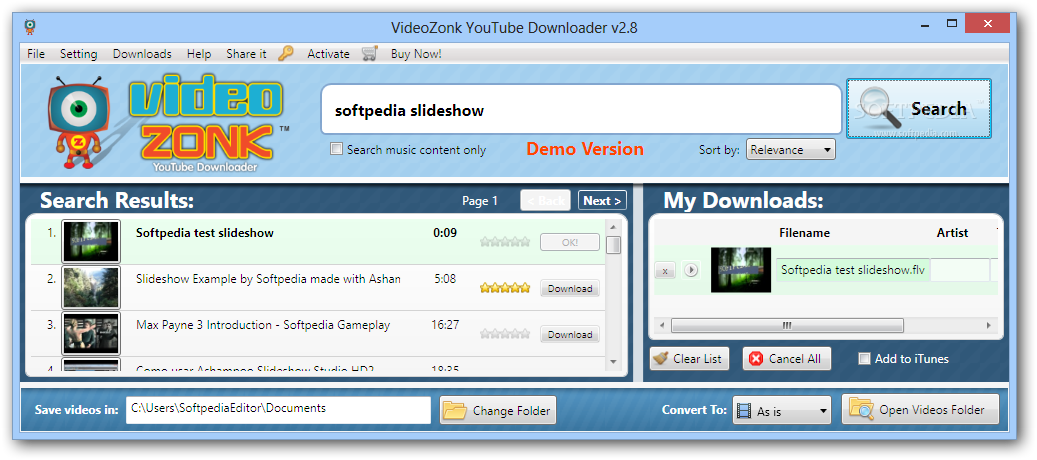The width and height of the screenshot is (1037, 460).
Task: Click the disabled Back page button
Action: pyautogui.click(x=546, y=201)
